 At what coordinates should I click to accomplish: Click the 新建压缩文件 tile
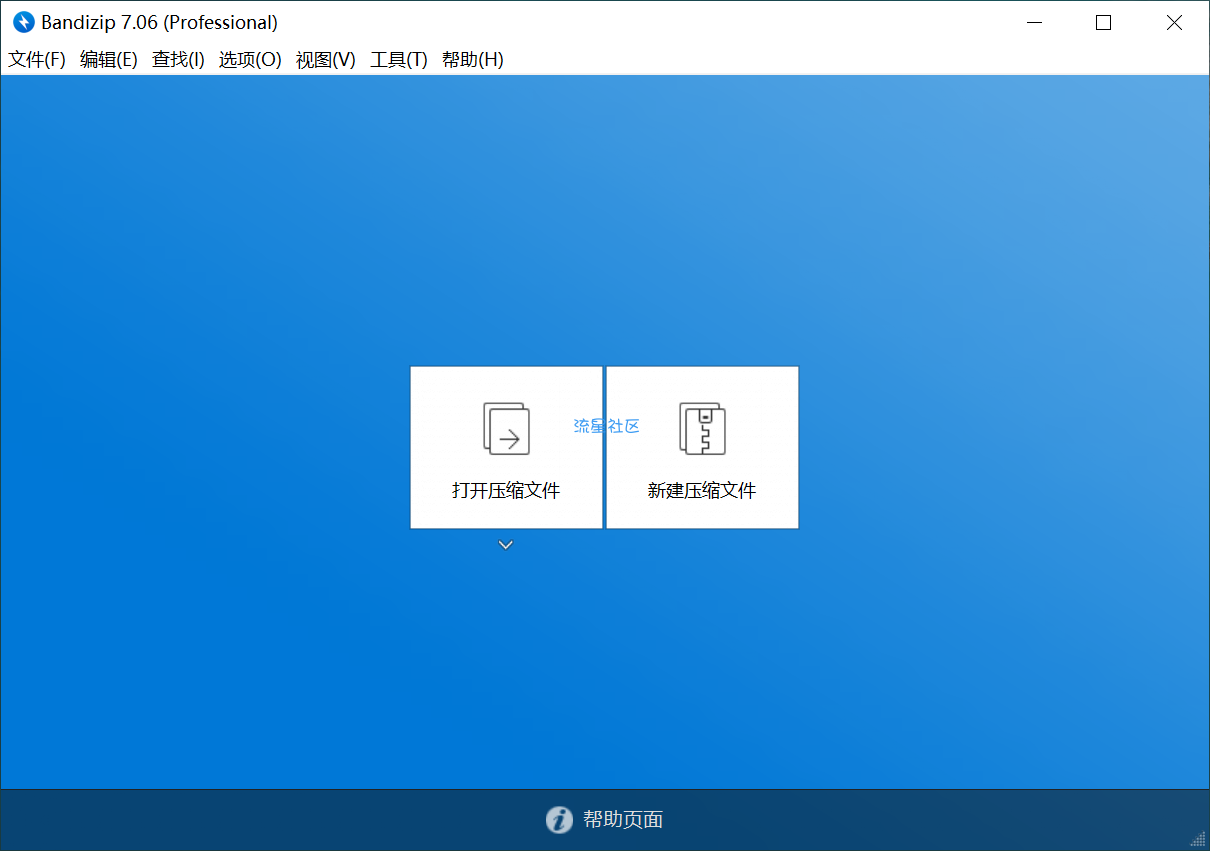click(x=702, y=447)
